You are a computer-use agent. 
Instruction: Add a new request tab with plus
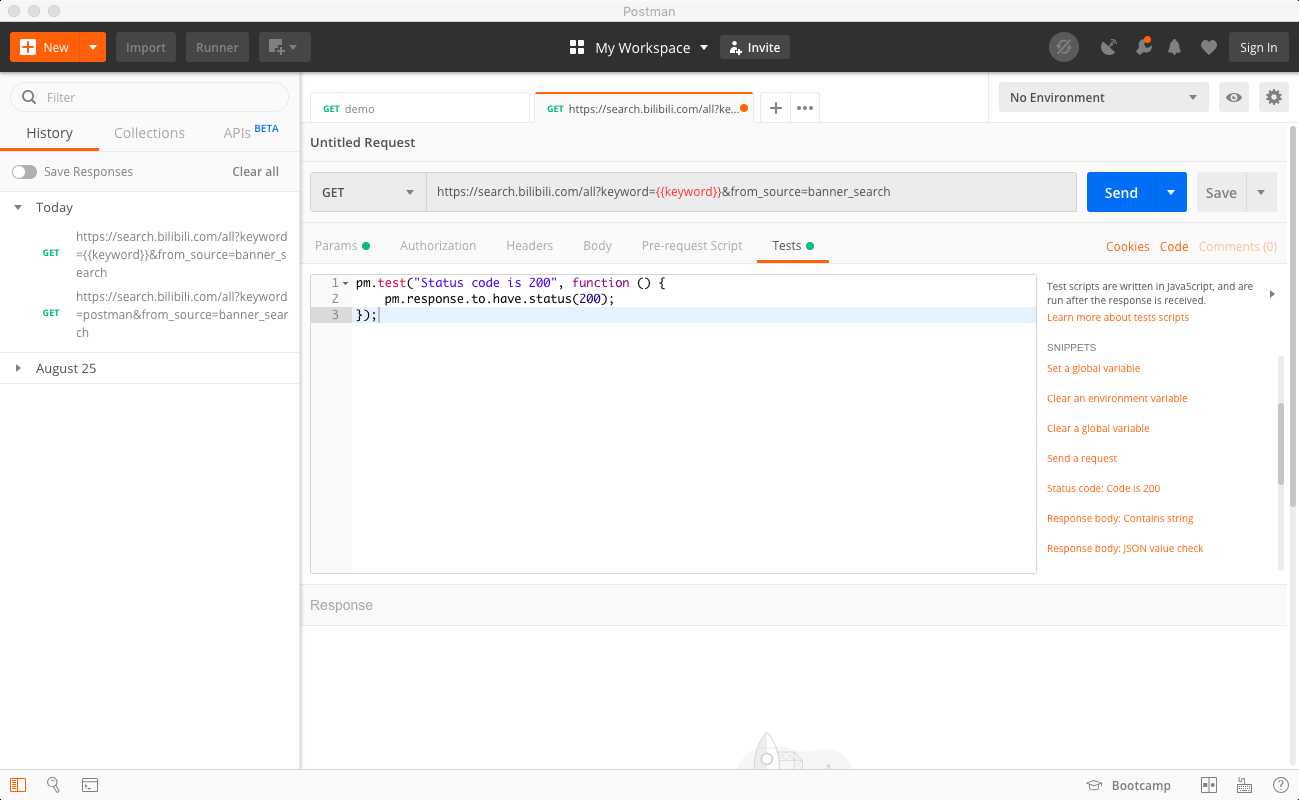click(775, 108)
